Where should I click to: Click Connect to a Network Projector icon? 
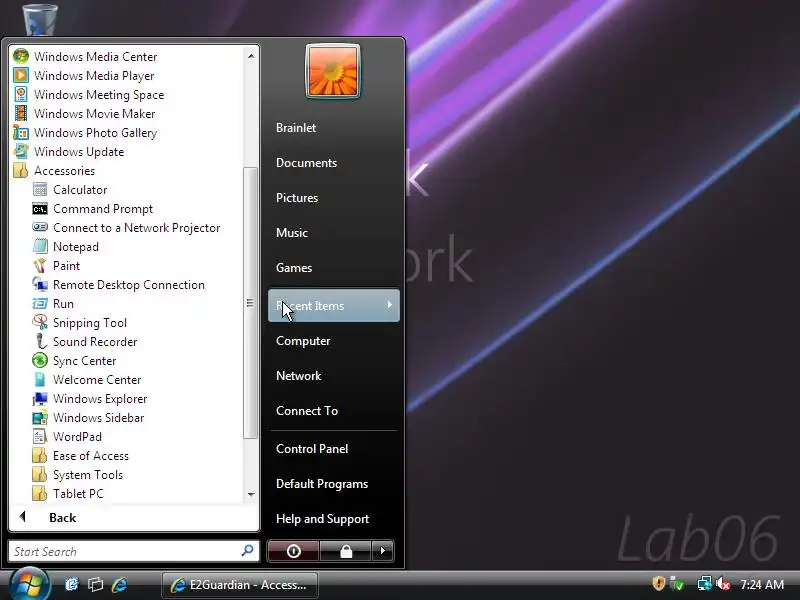pyautogui.click(x=40, y=228)
